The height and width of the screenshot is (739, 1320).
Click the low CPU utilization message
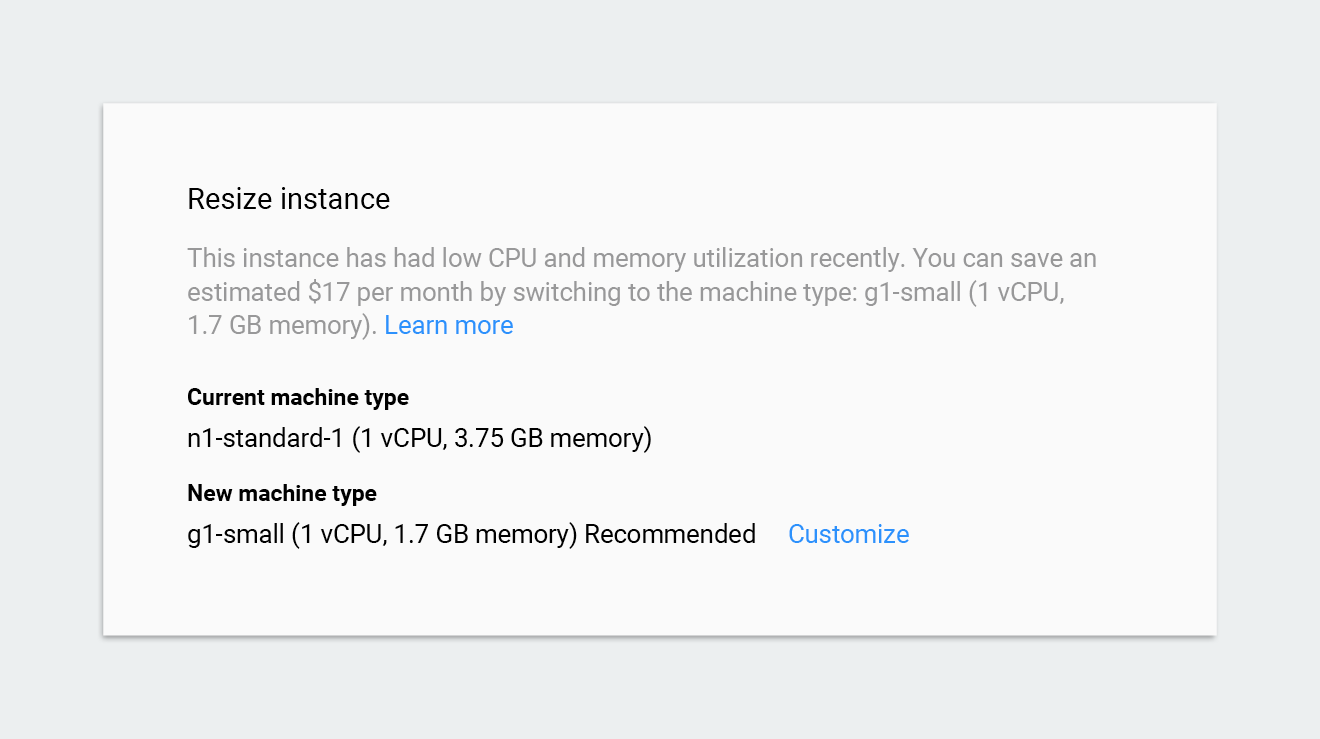500,257
